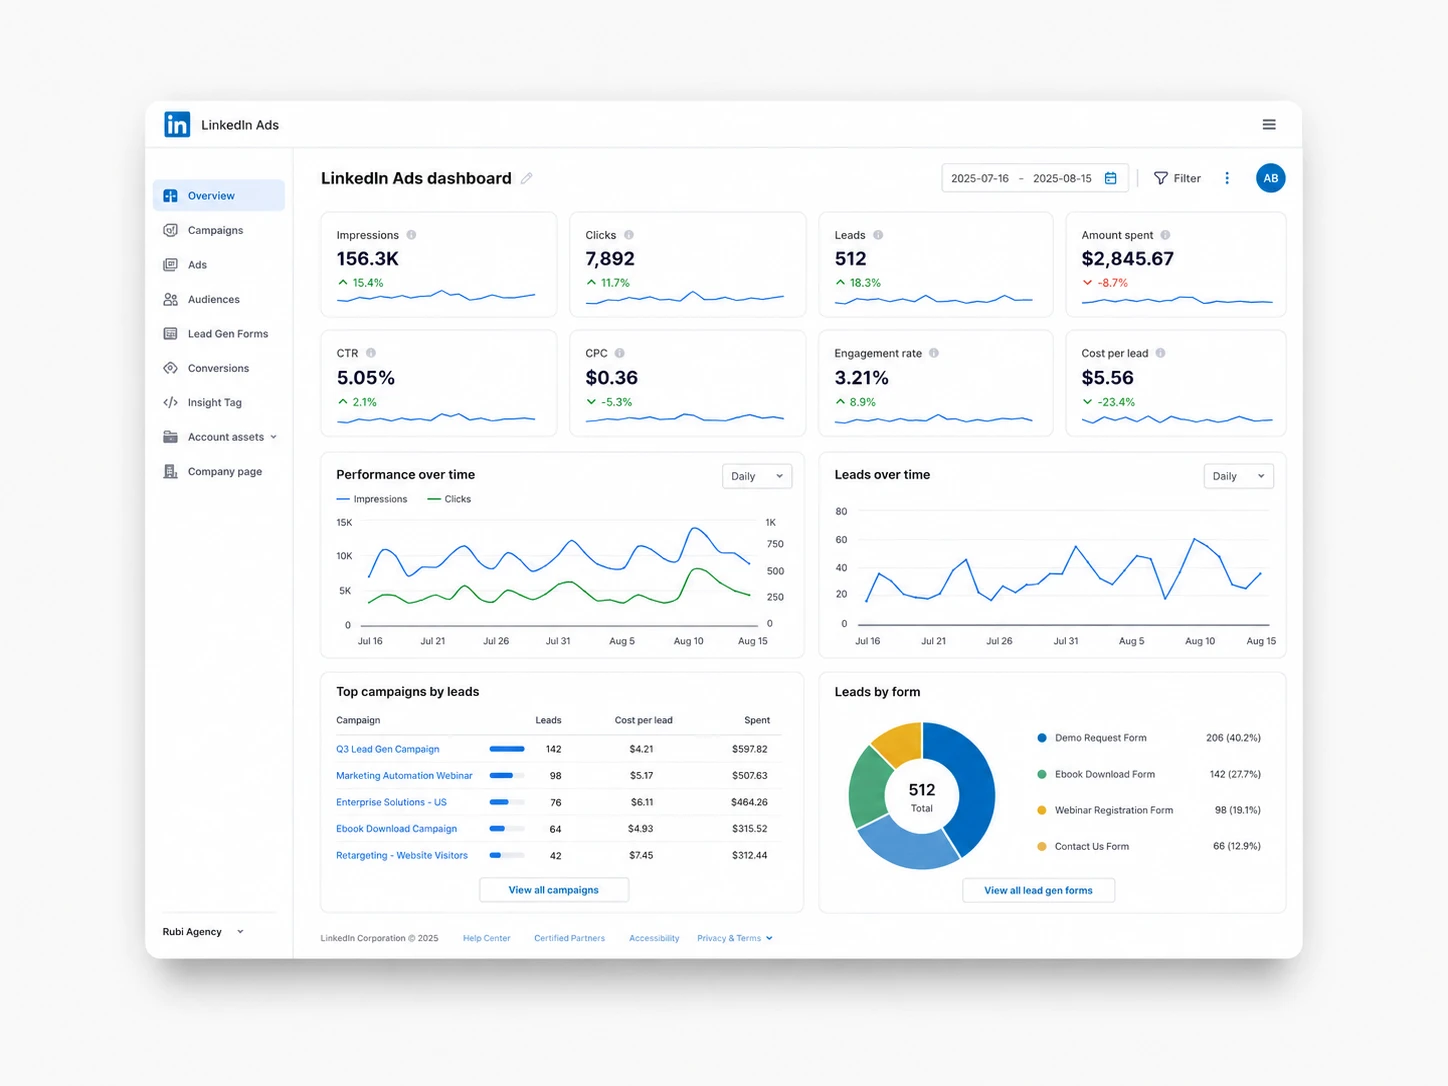The image size is (1448, 1086).
Task: Click the end date 2025-08-15 field
Action: pos(1062,178)
